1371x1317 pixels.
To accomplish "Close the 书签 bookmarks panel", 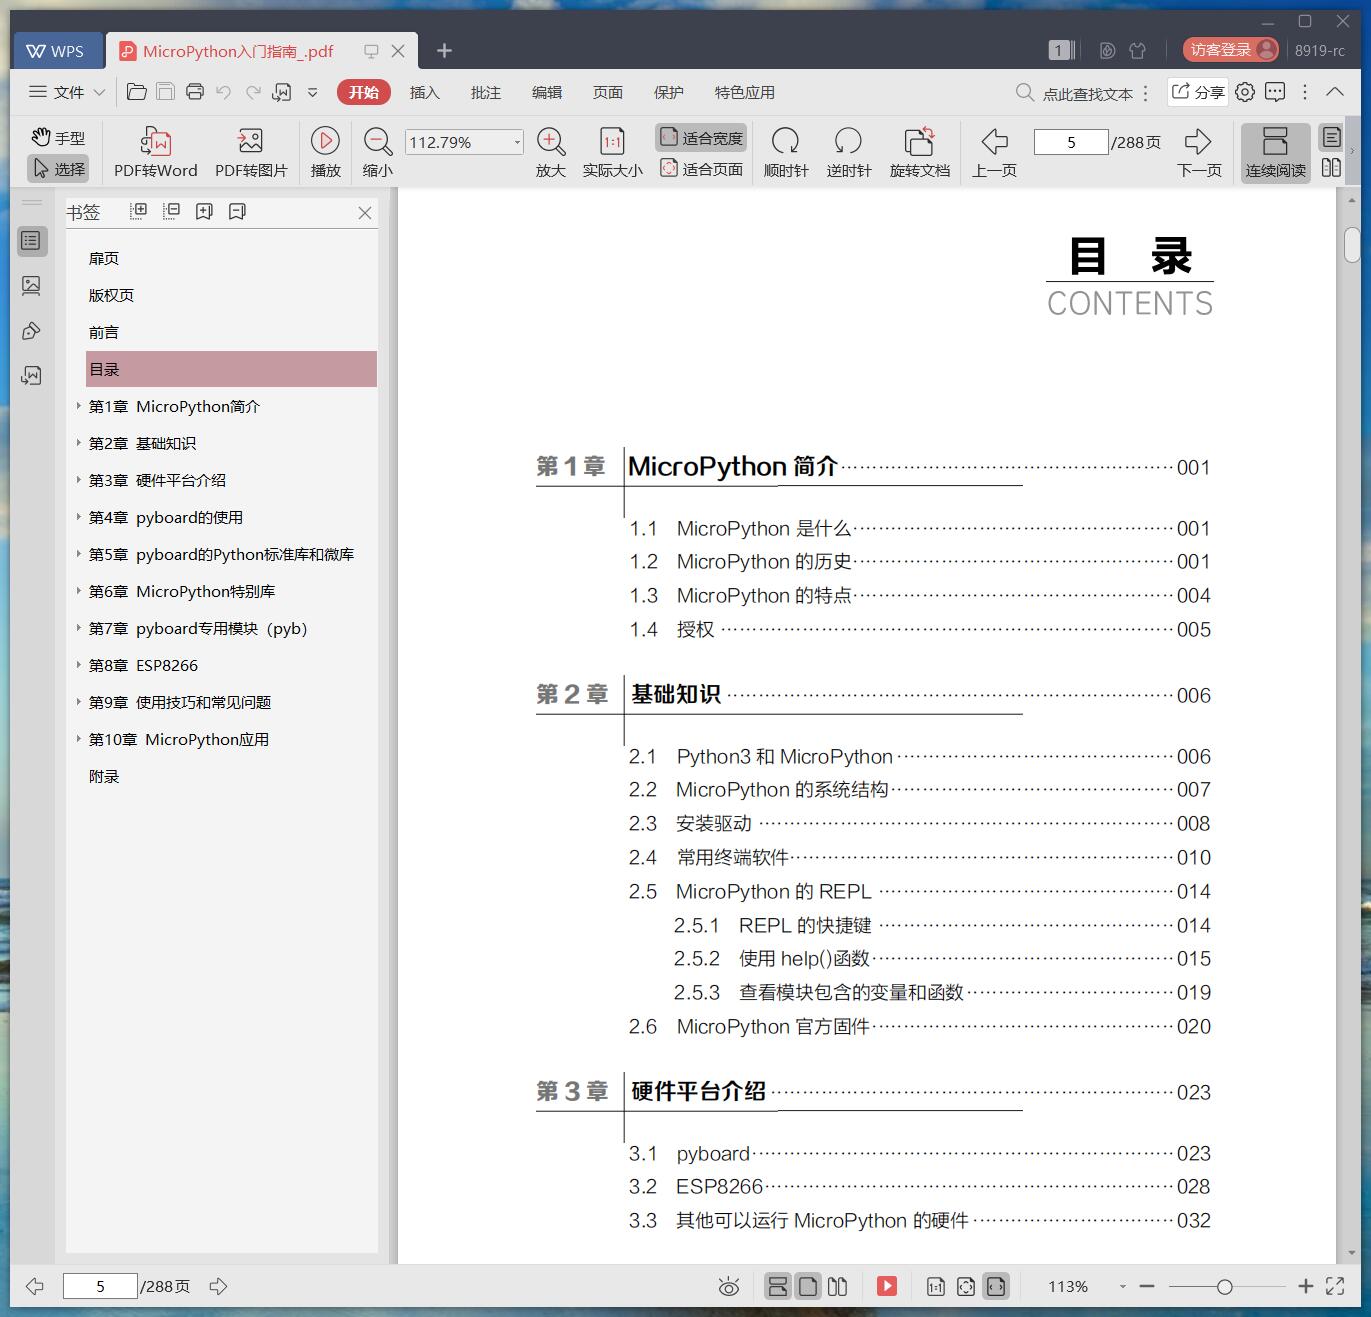I will click(365, 213).
